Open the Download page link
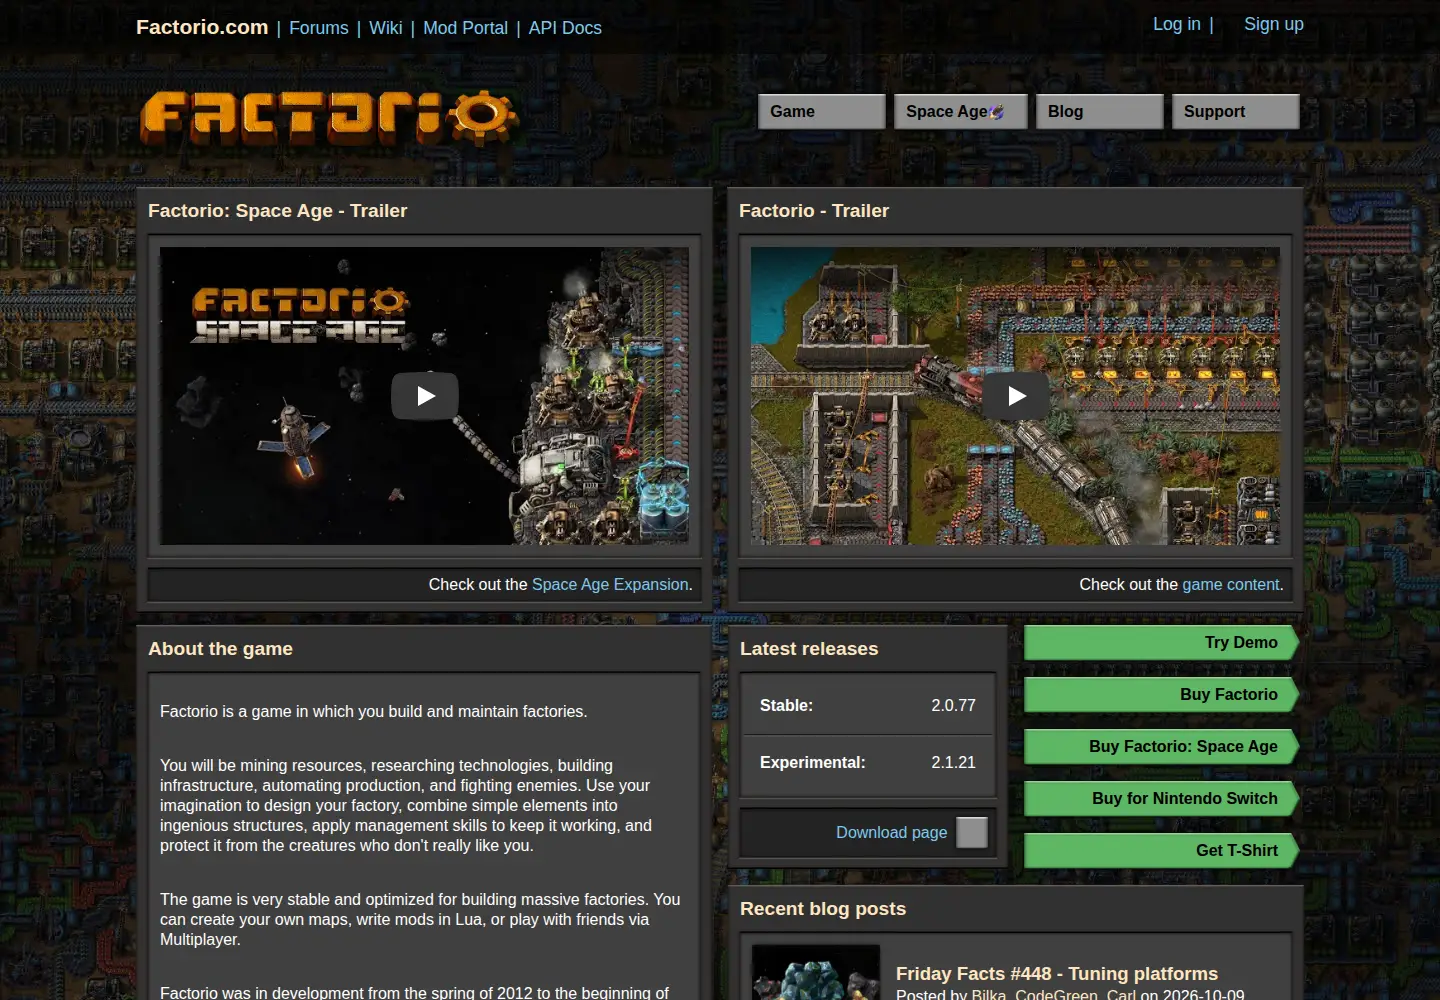Screen dimensions: 1440x1000 (x=892, y=832)
